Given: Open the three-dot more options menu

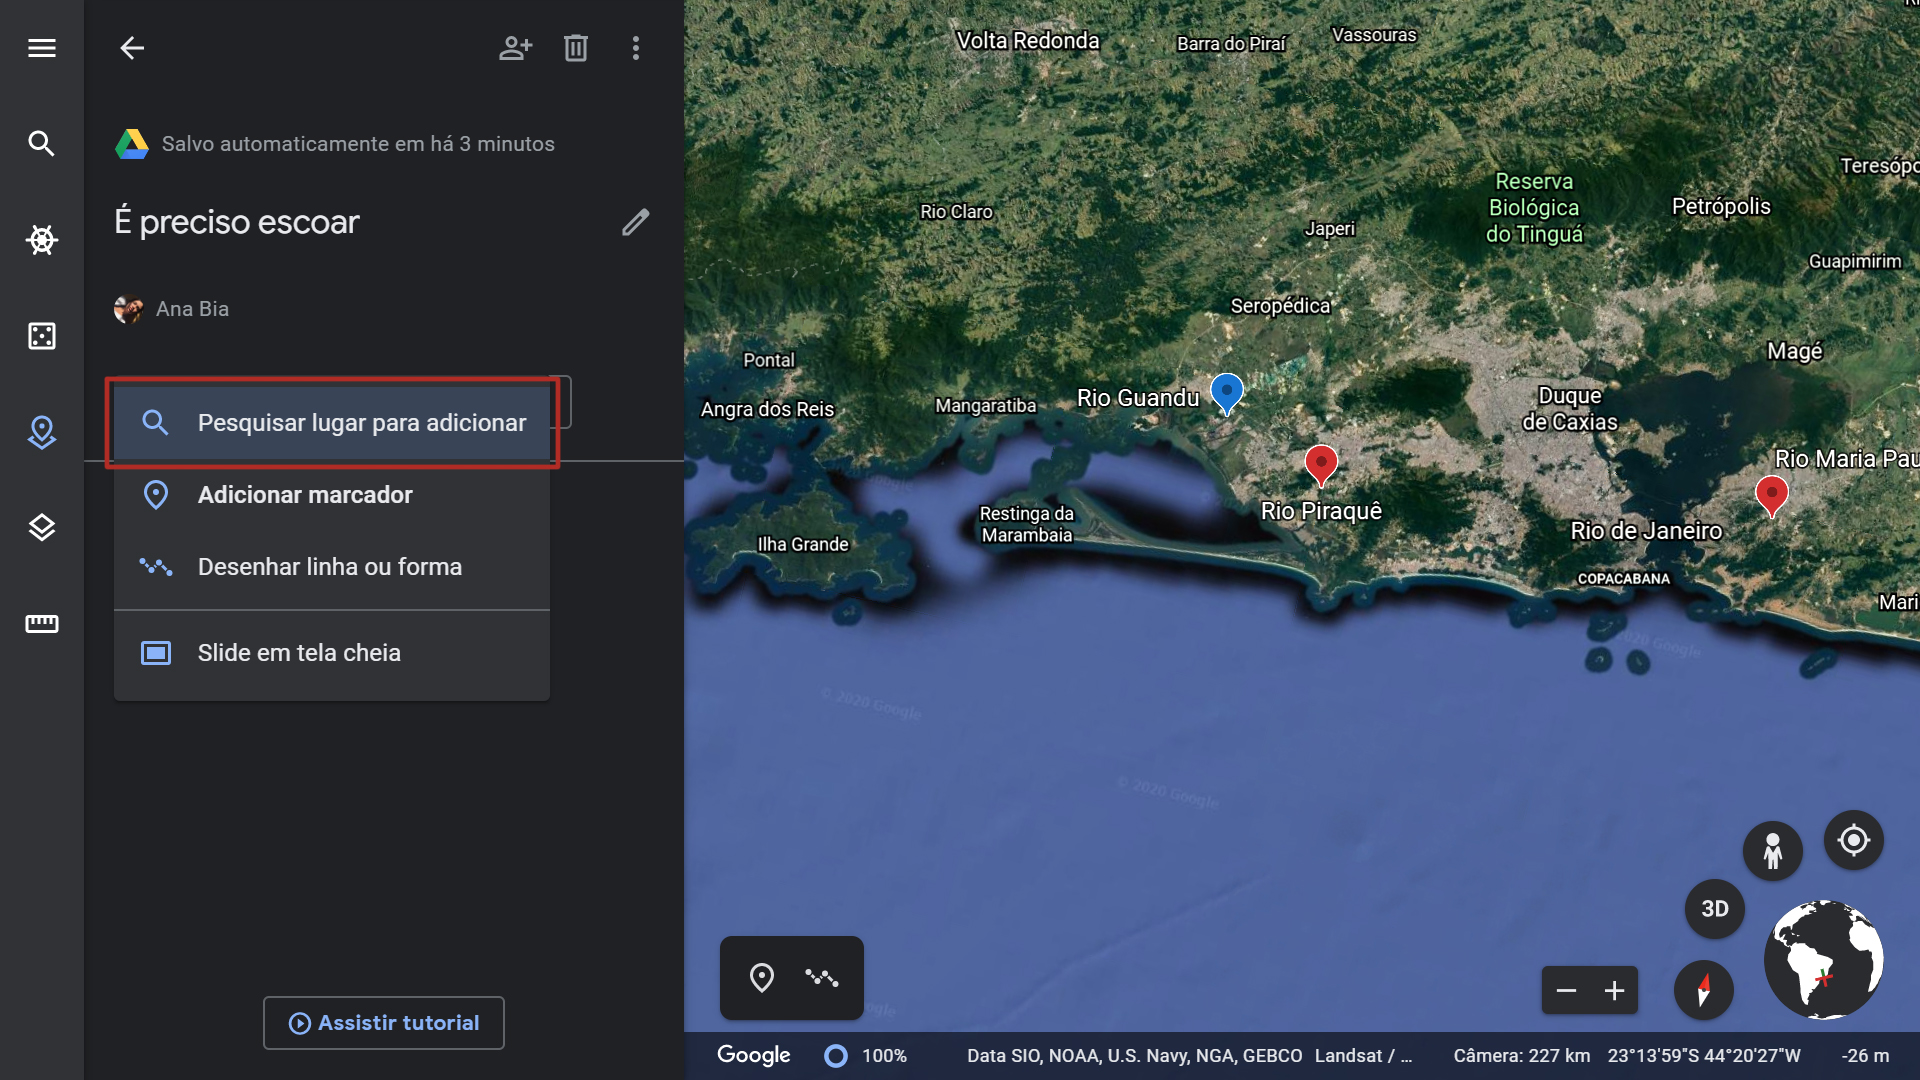Looking at the screenshot, I should click(635, 48).
